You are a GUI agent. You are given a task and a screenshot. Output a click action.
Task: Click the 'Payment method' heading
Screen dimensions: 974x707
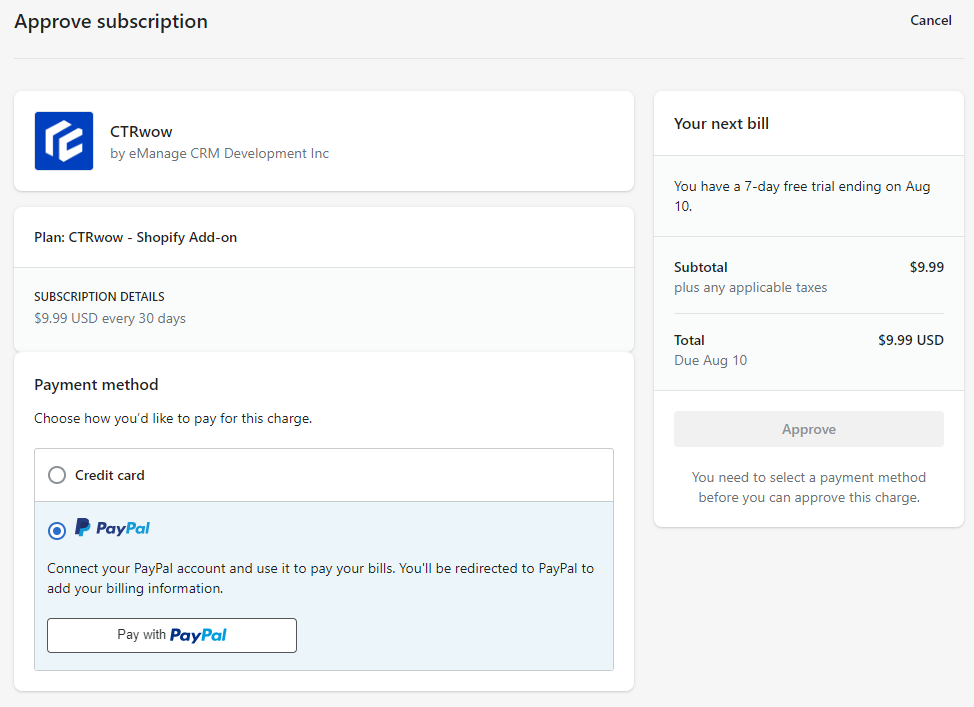pos(96,385)
